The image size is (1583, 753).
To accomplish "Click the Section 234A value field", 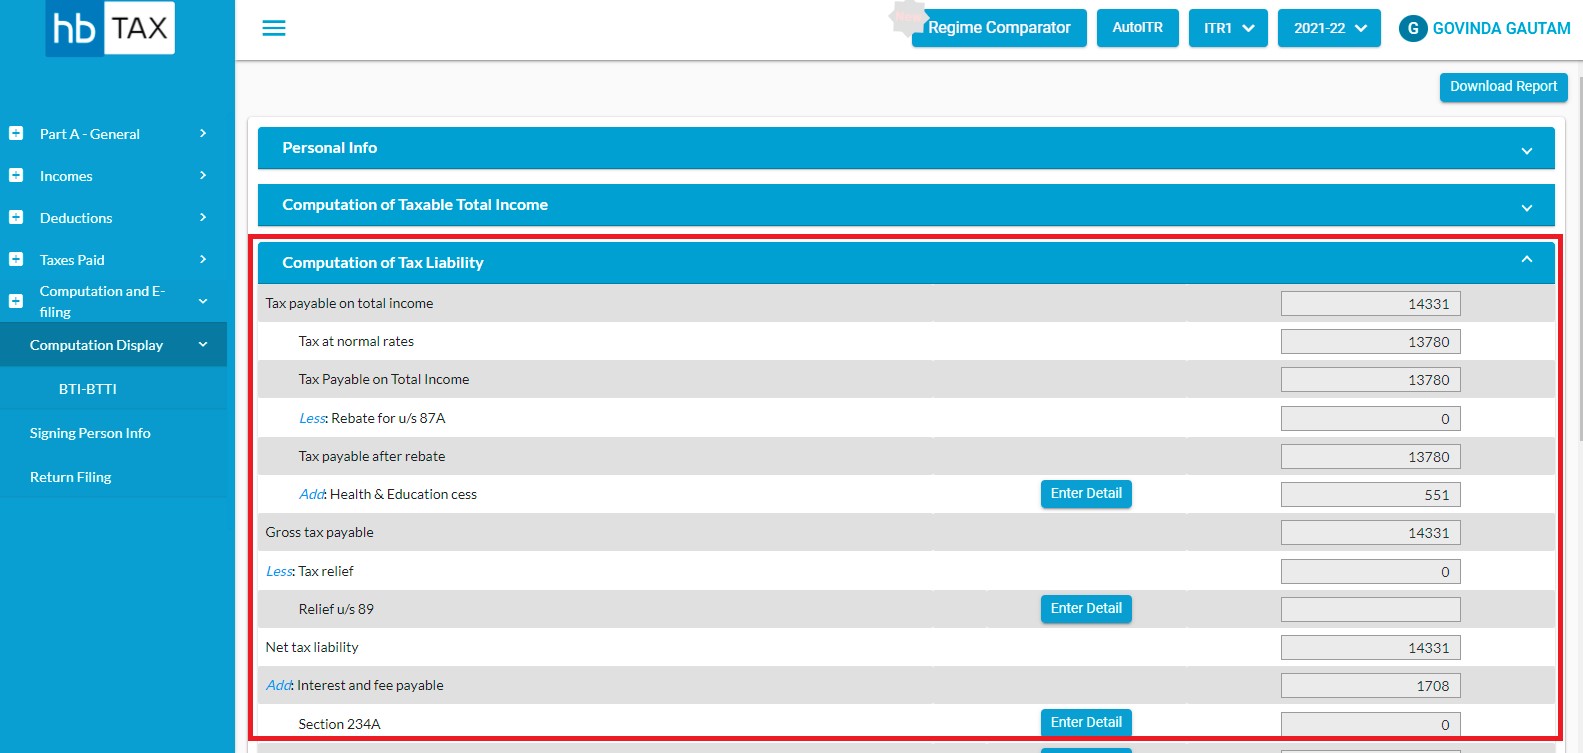I will coord(1371,725).
